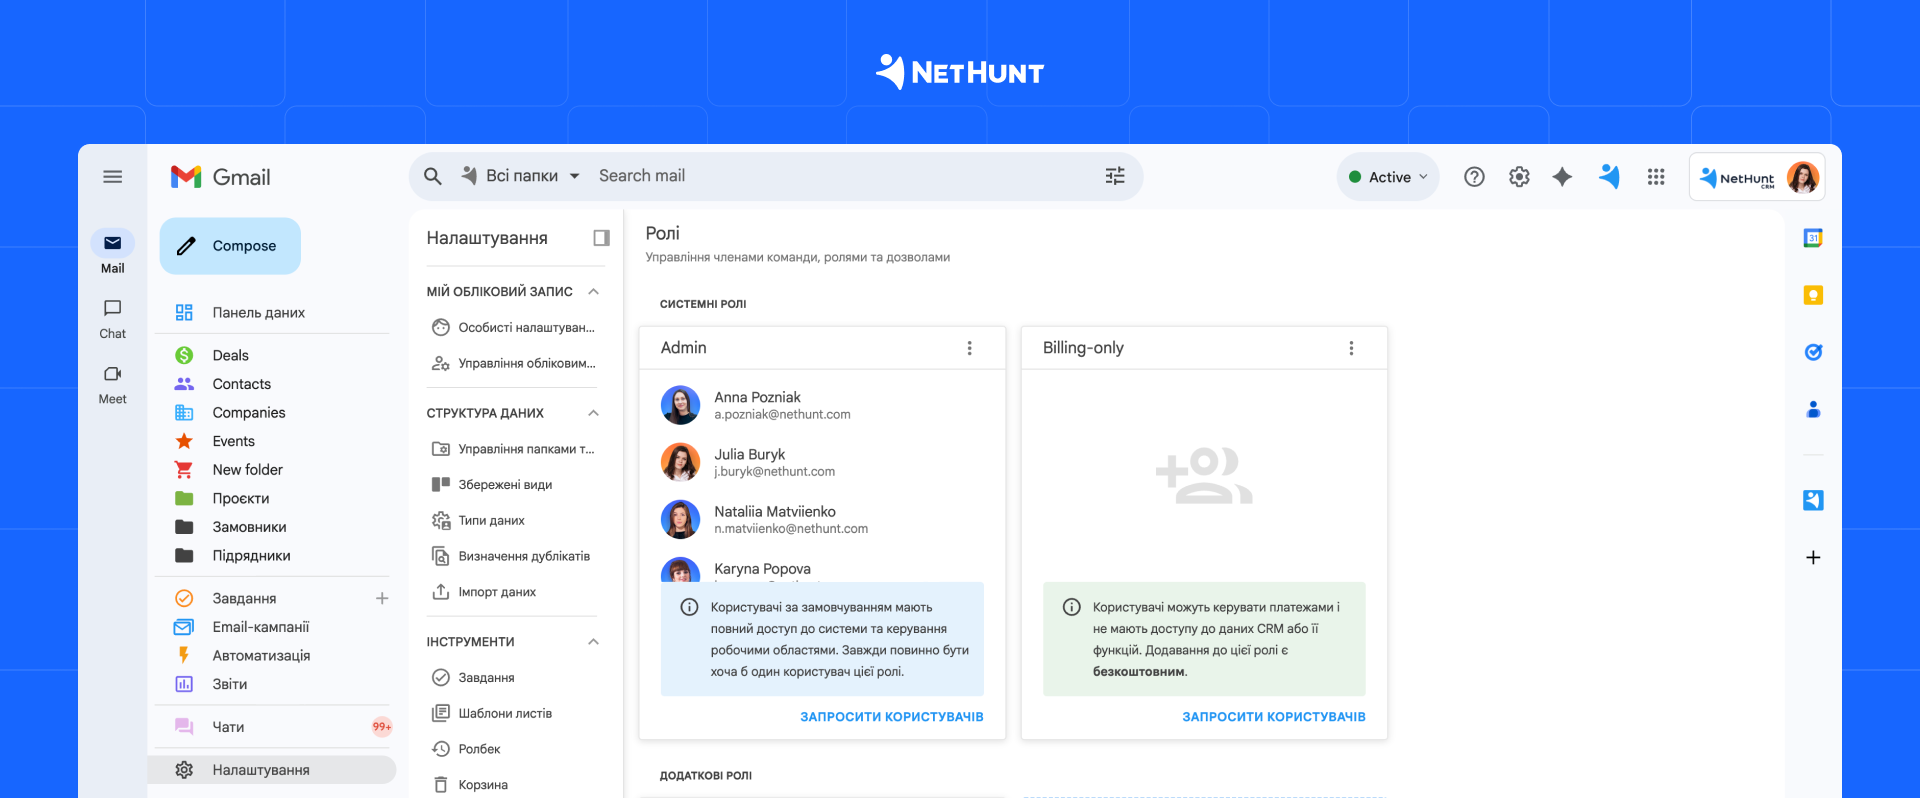Open the Всі папки folder dropdown
Image resolution: width=1920 pixels, height=798 pixels.
click(520, 176)
